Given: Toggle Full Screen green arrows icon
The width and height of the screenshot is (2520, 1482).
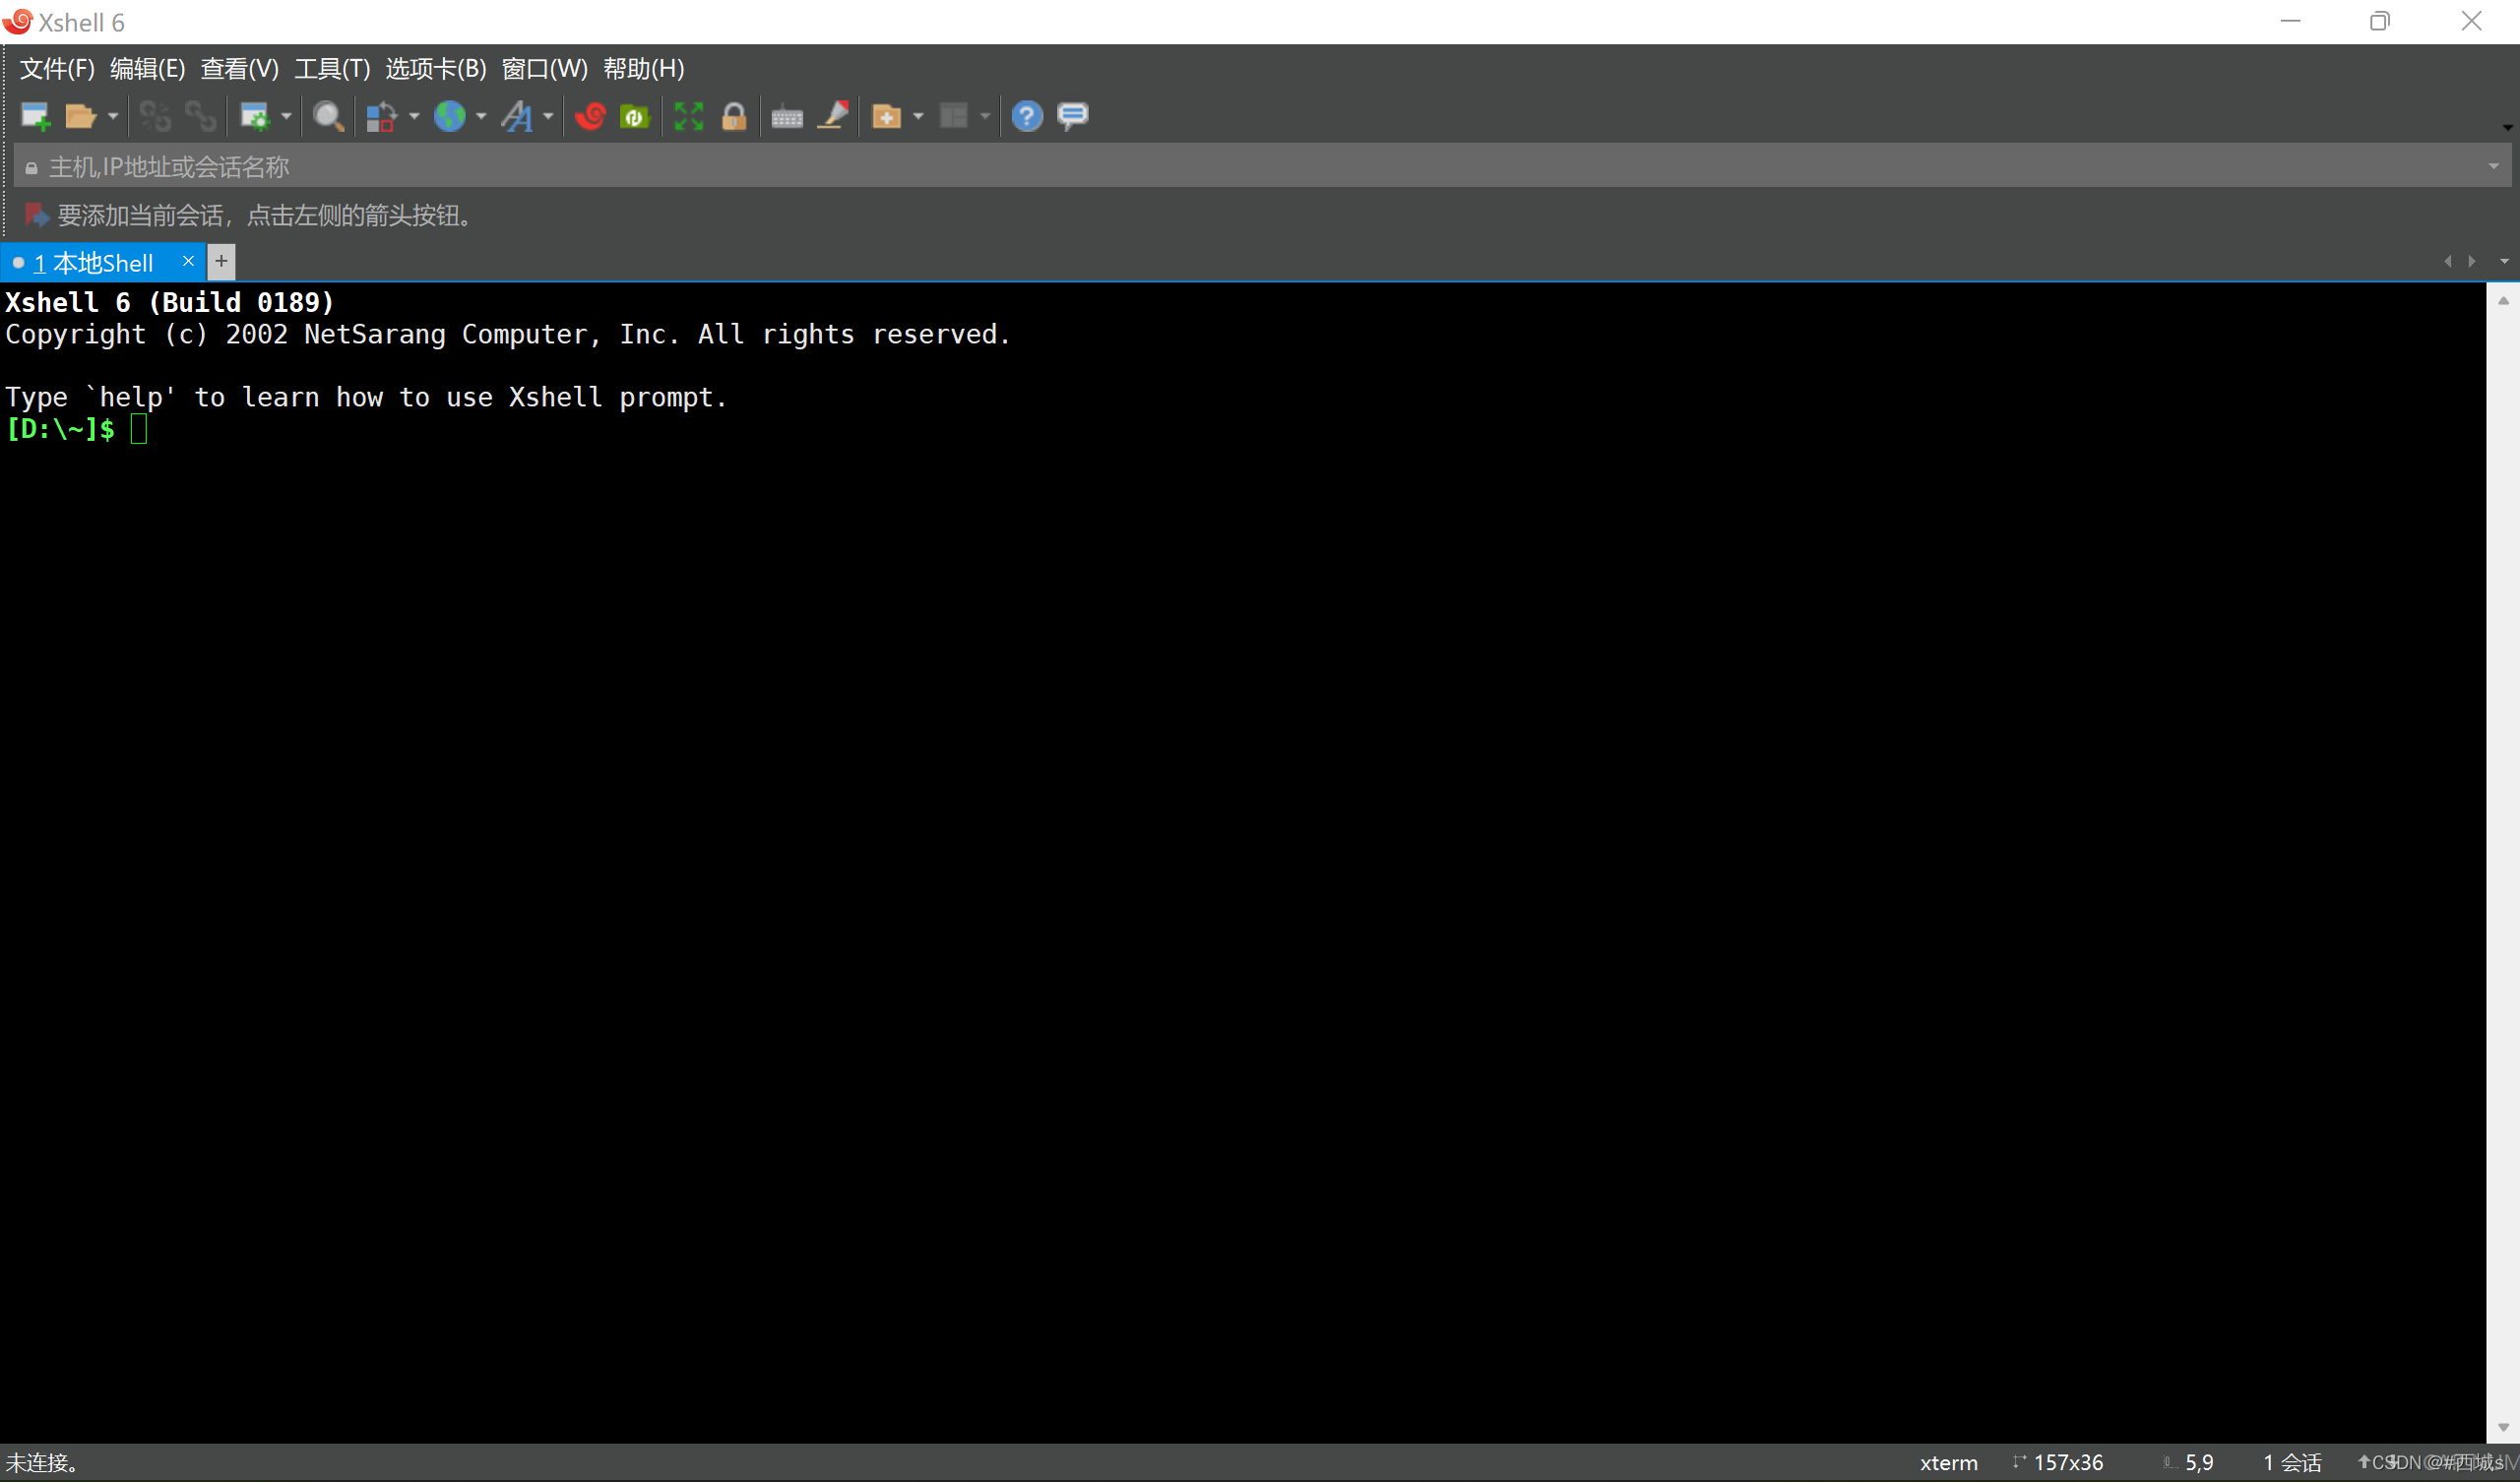Looking at the screenshot, I should 689,117.
